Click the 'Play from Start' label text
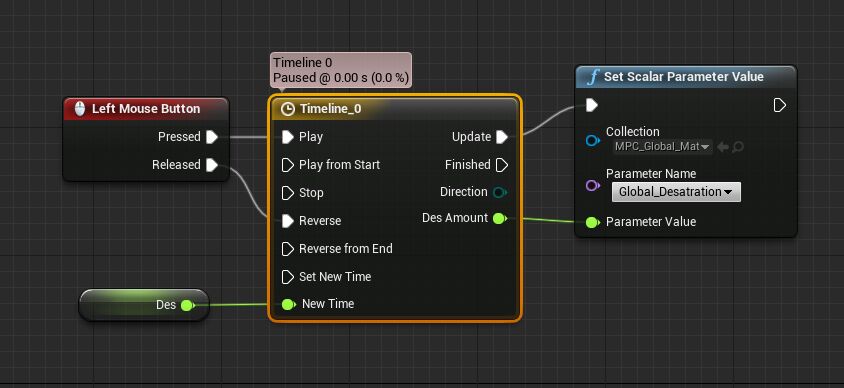Screen dimensions: 844x388 click(x=340, y=165)
